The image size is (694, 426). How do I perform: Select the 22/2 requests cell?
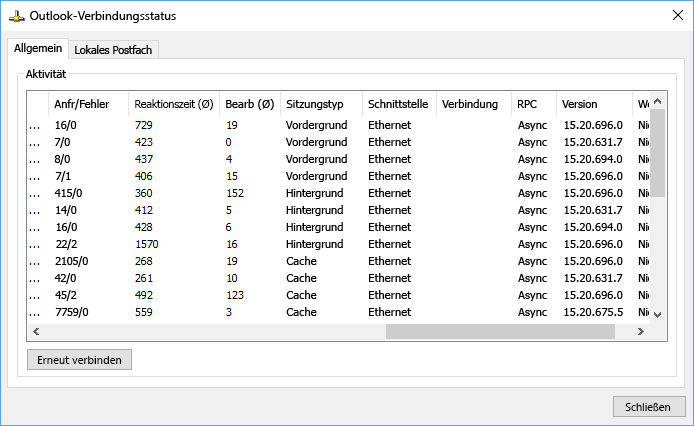tap(66, 244)
